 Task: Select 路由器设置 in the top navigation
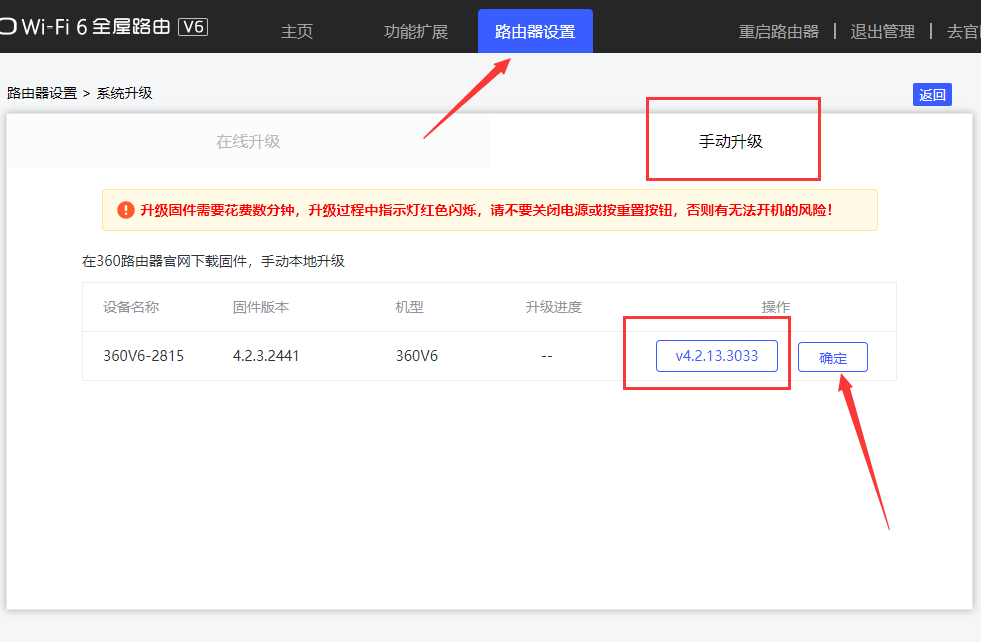click(535, 30)
